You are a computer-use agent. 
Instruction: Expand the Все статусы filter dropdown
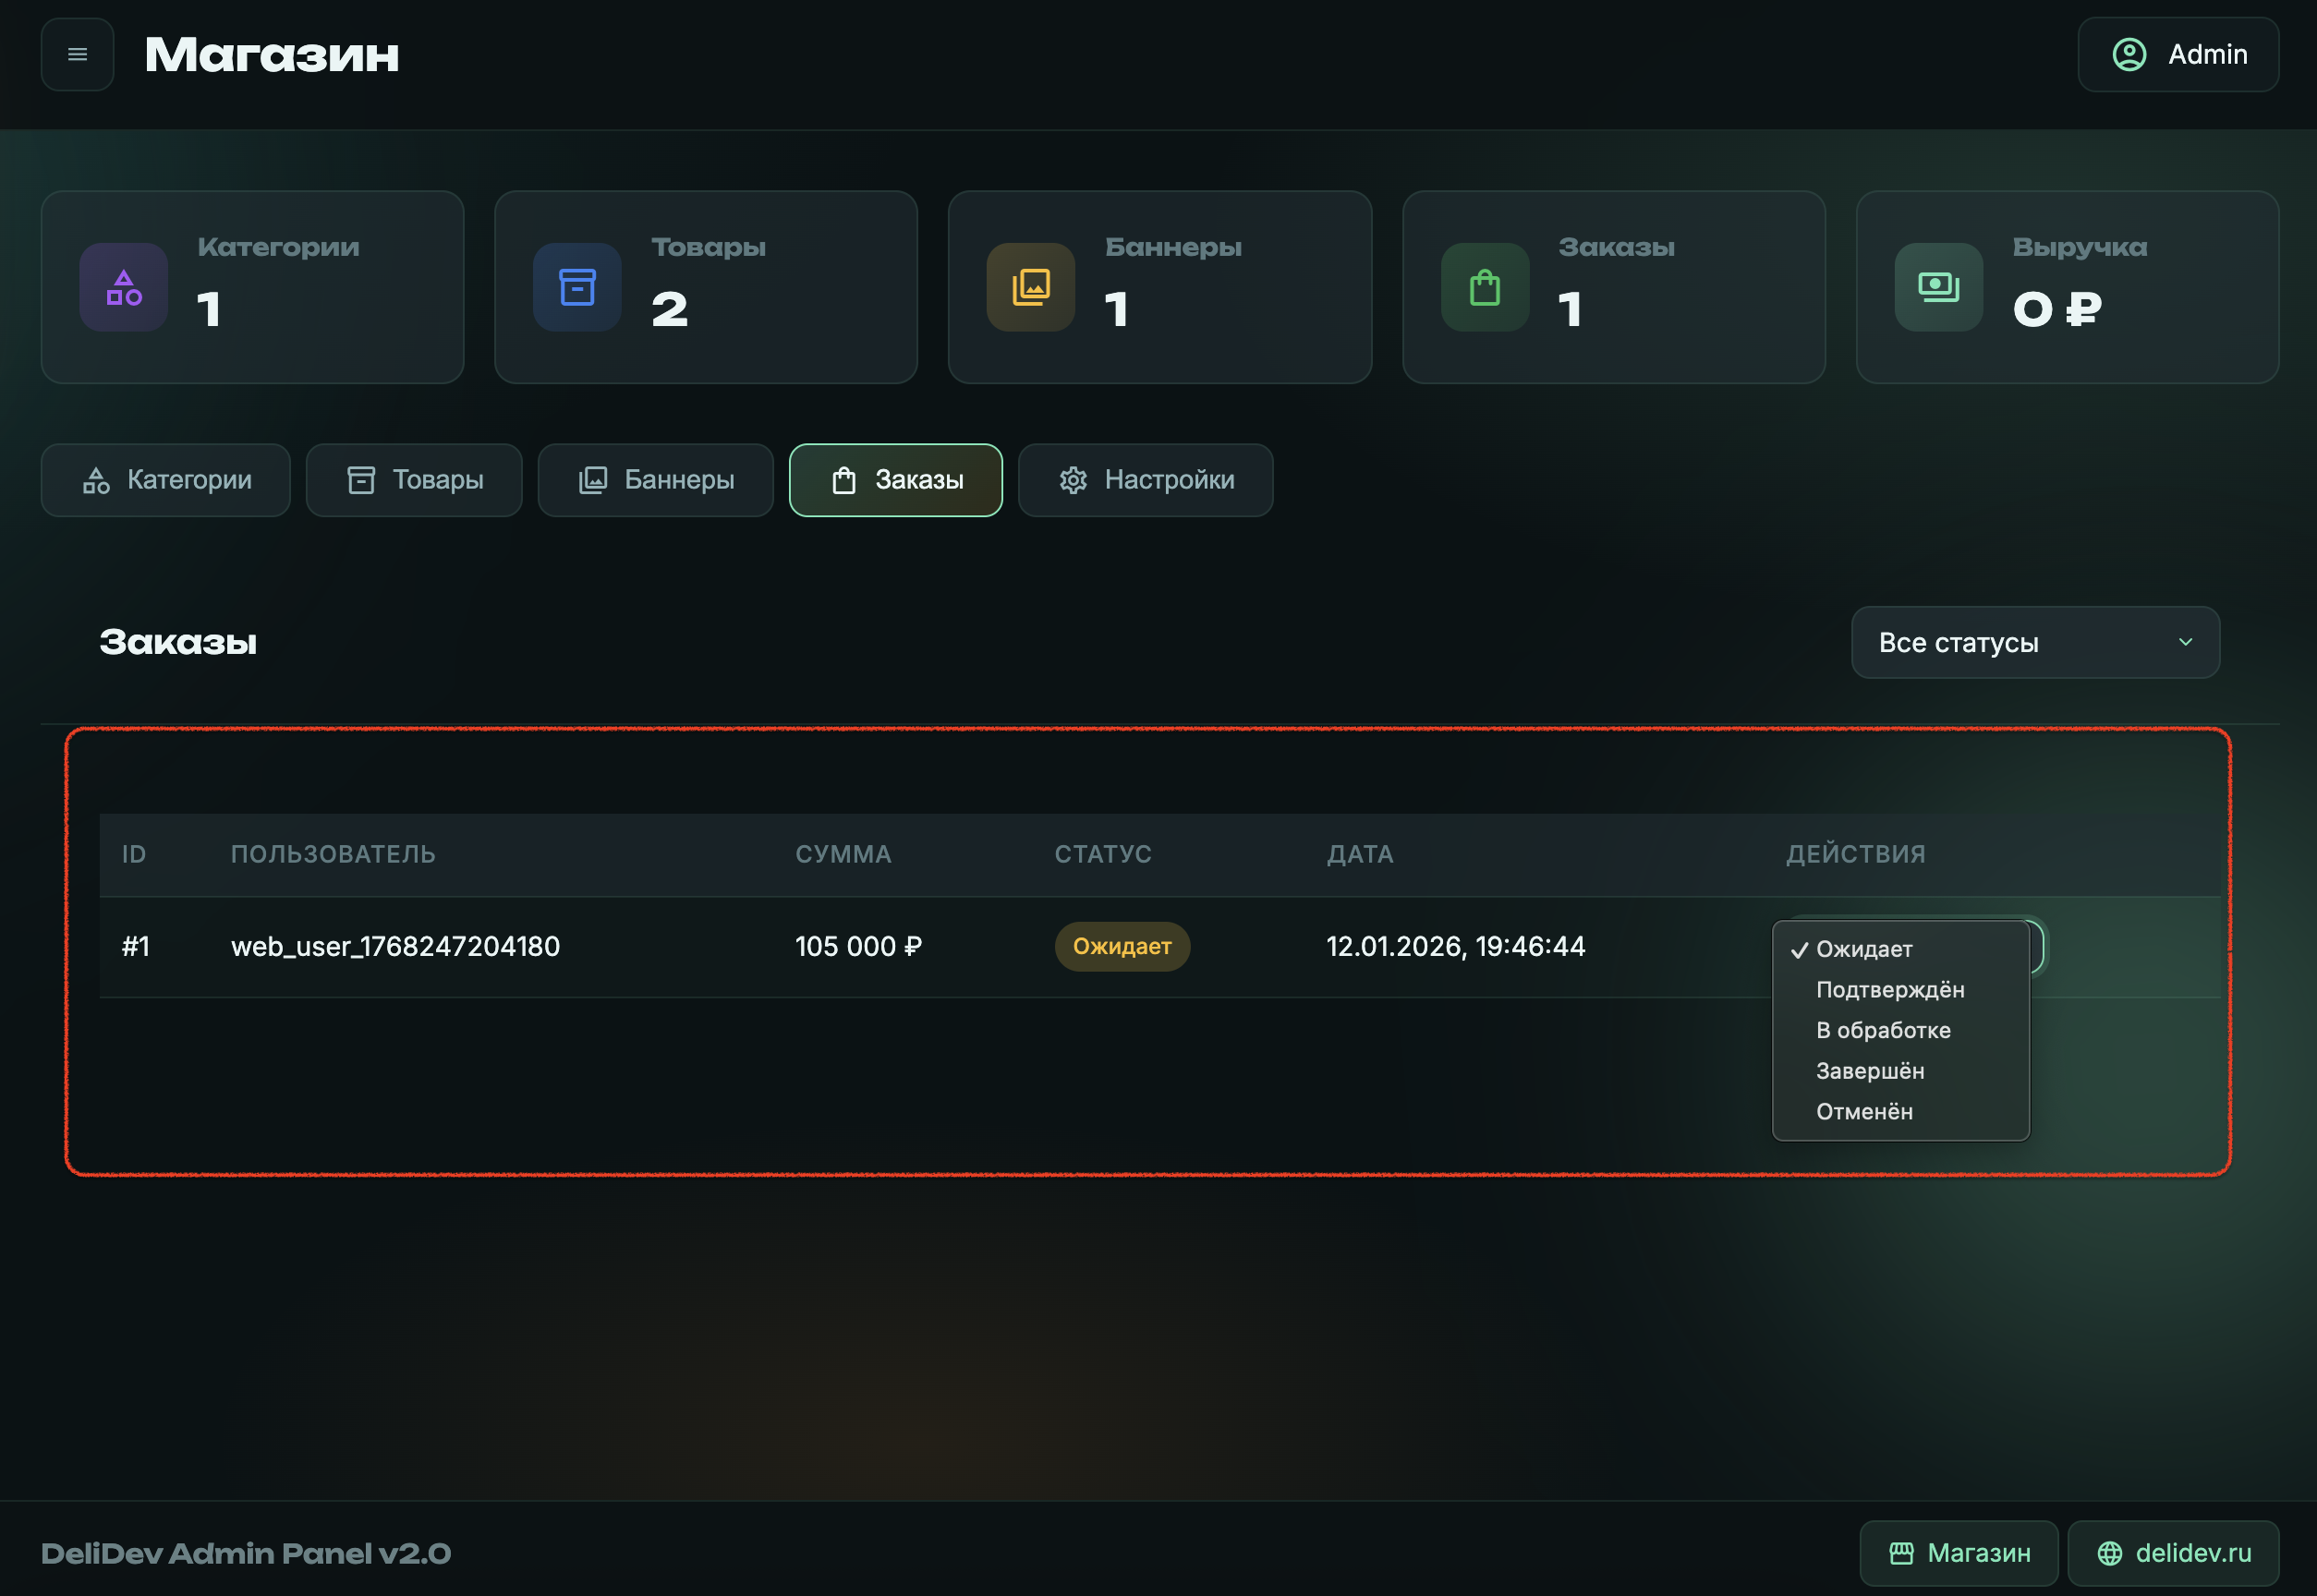(2035, 643)
